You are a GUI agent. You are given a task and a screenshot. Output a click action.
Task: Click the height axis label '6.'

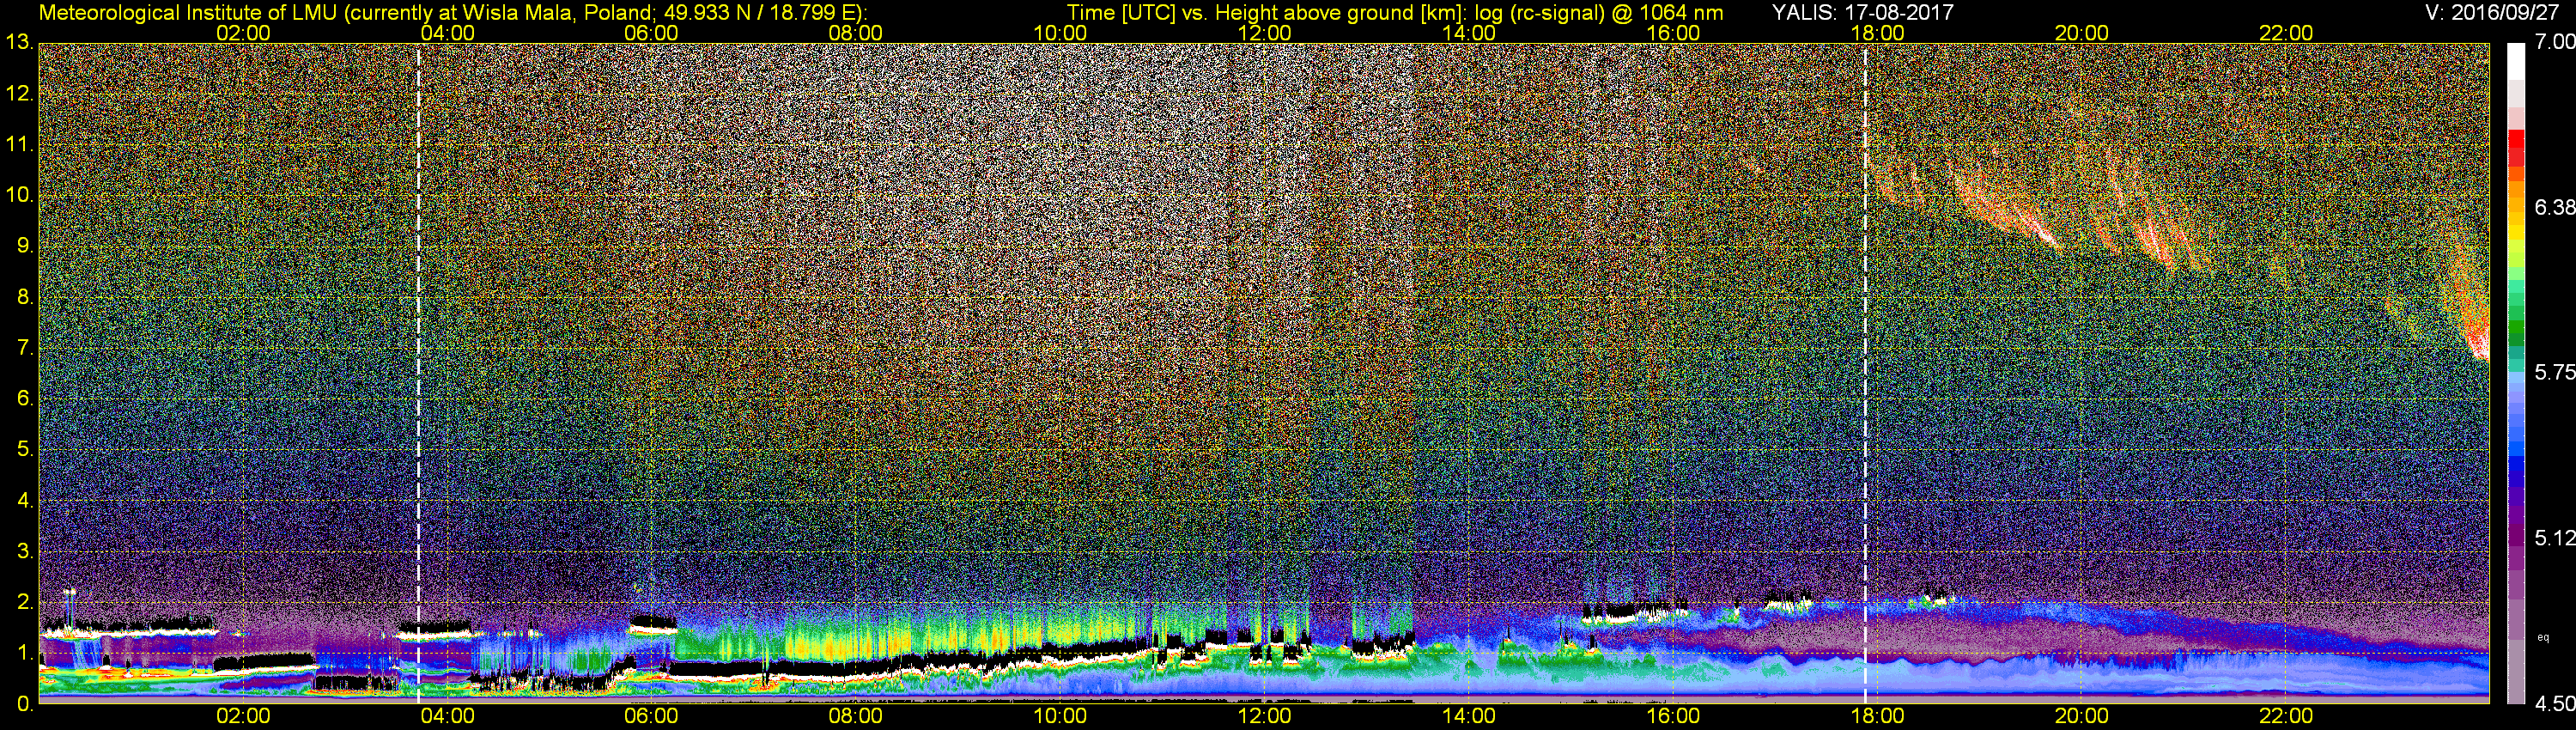pyautogui.click(x=25, y=399)
